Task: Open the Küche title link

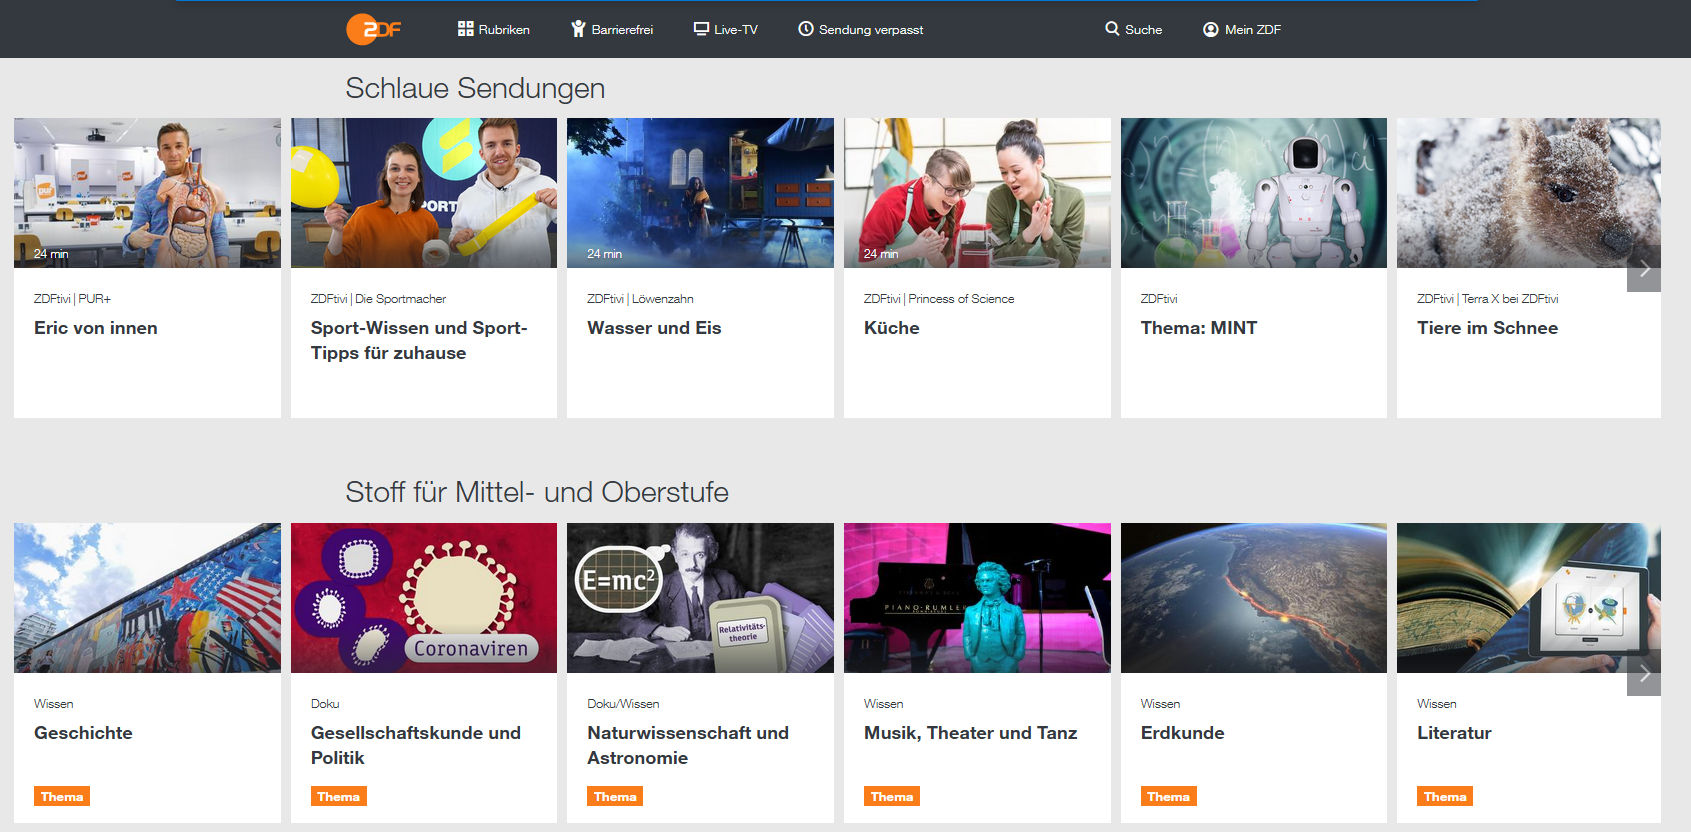Action: (x=892, y=328)
